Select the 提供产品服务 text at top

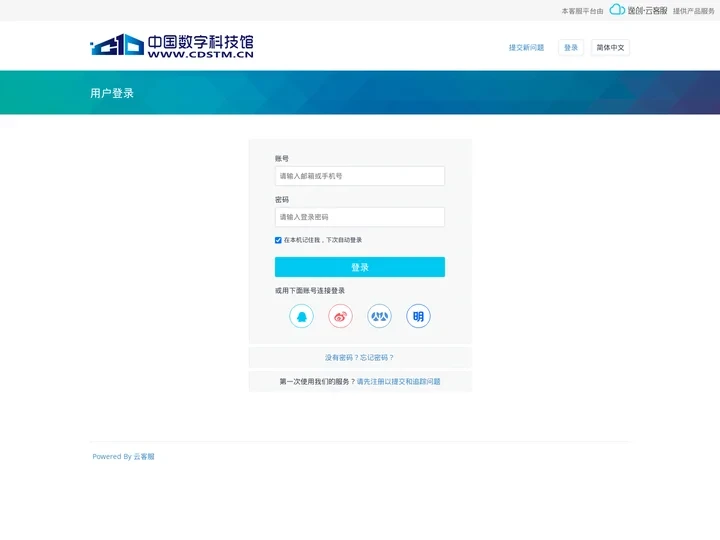694,11
